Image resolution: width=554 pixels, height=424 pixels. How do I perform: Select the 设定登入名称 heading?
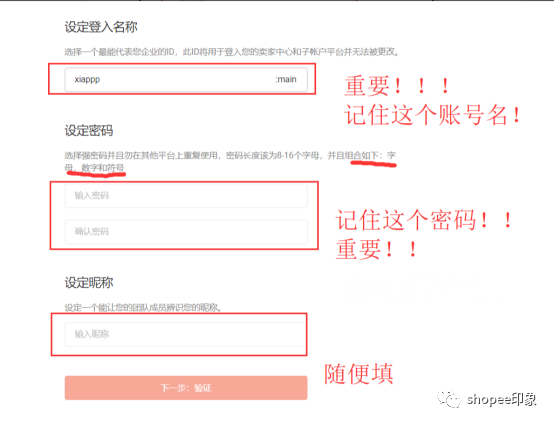(x=101, y=27)
